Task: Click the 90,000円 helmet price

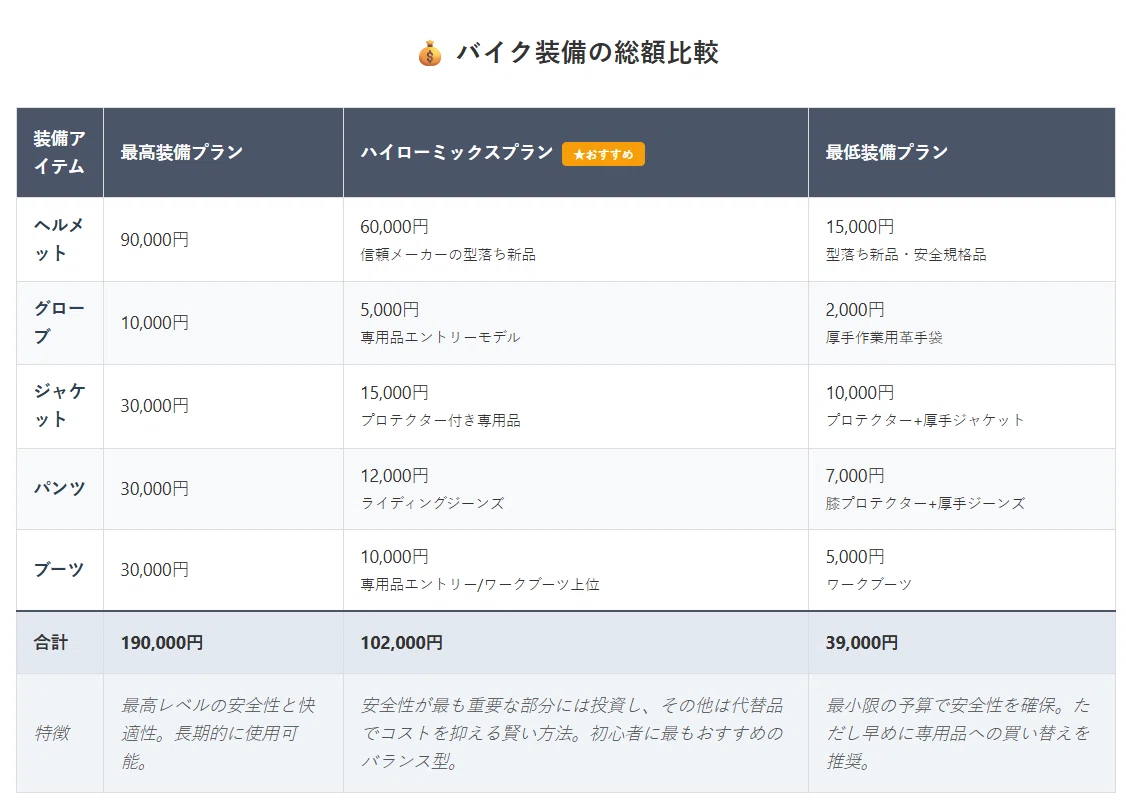Action: (154, 240)
